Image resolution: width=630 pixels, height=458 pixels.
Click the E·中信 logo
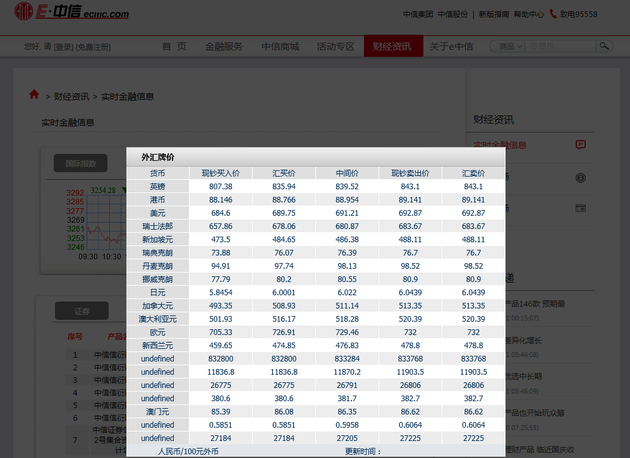click(72, 11)
